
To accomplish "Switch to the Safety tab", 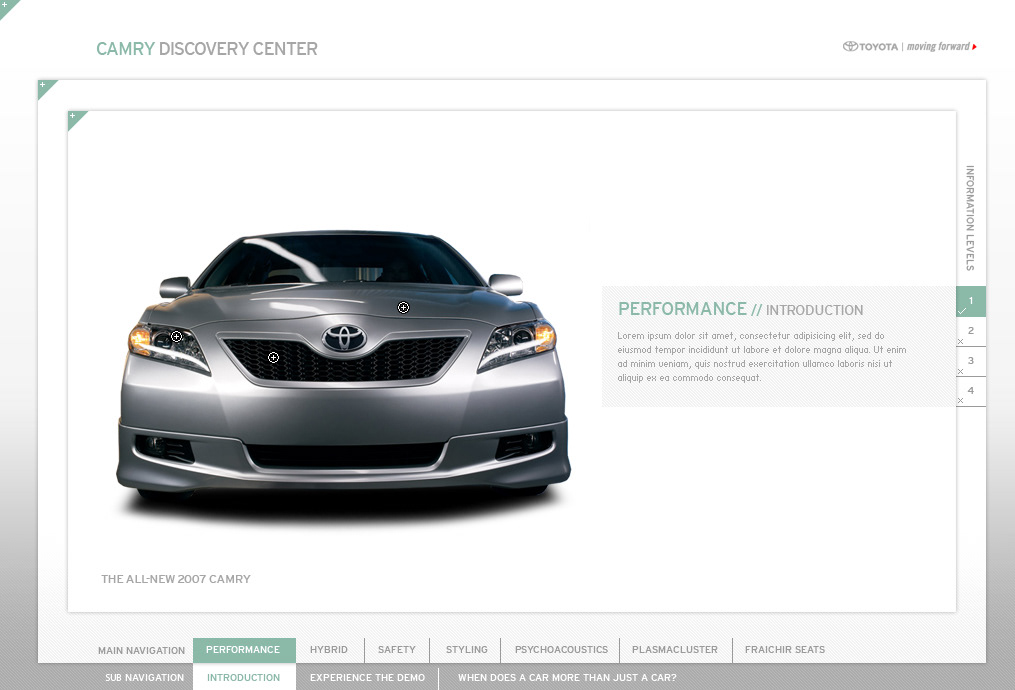I will click(397, 650).
